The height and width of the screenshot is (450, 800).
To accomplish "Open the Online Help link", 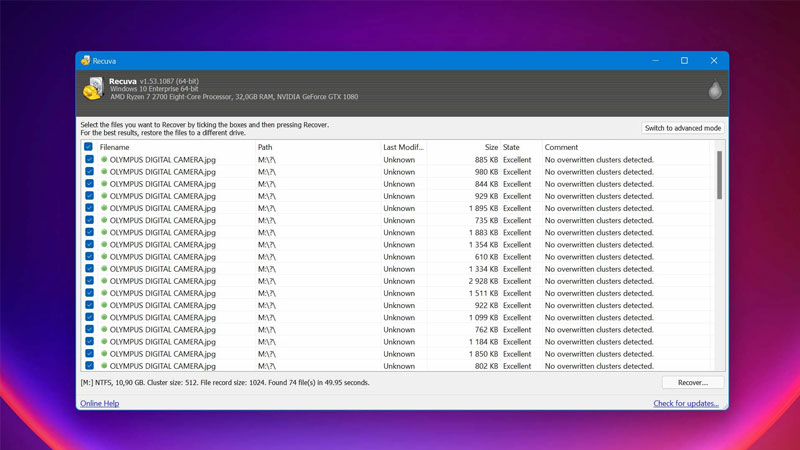I will [x=99, y=403].
